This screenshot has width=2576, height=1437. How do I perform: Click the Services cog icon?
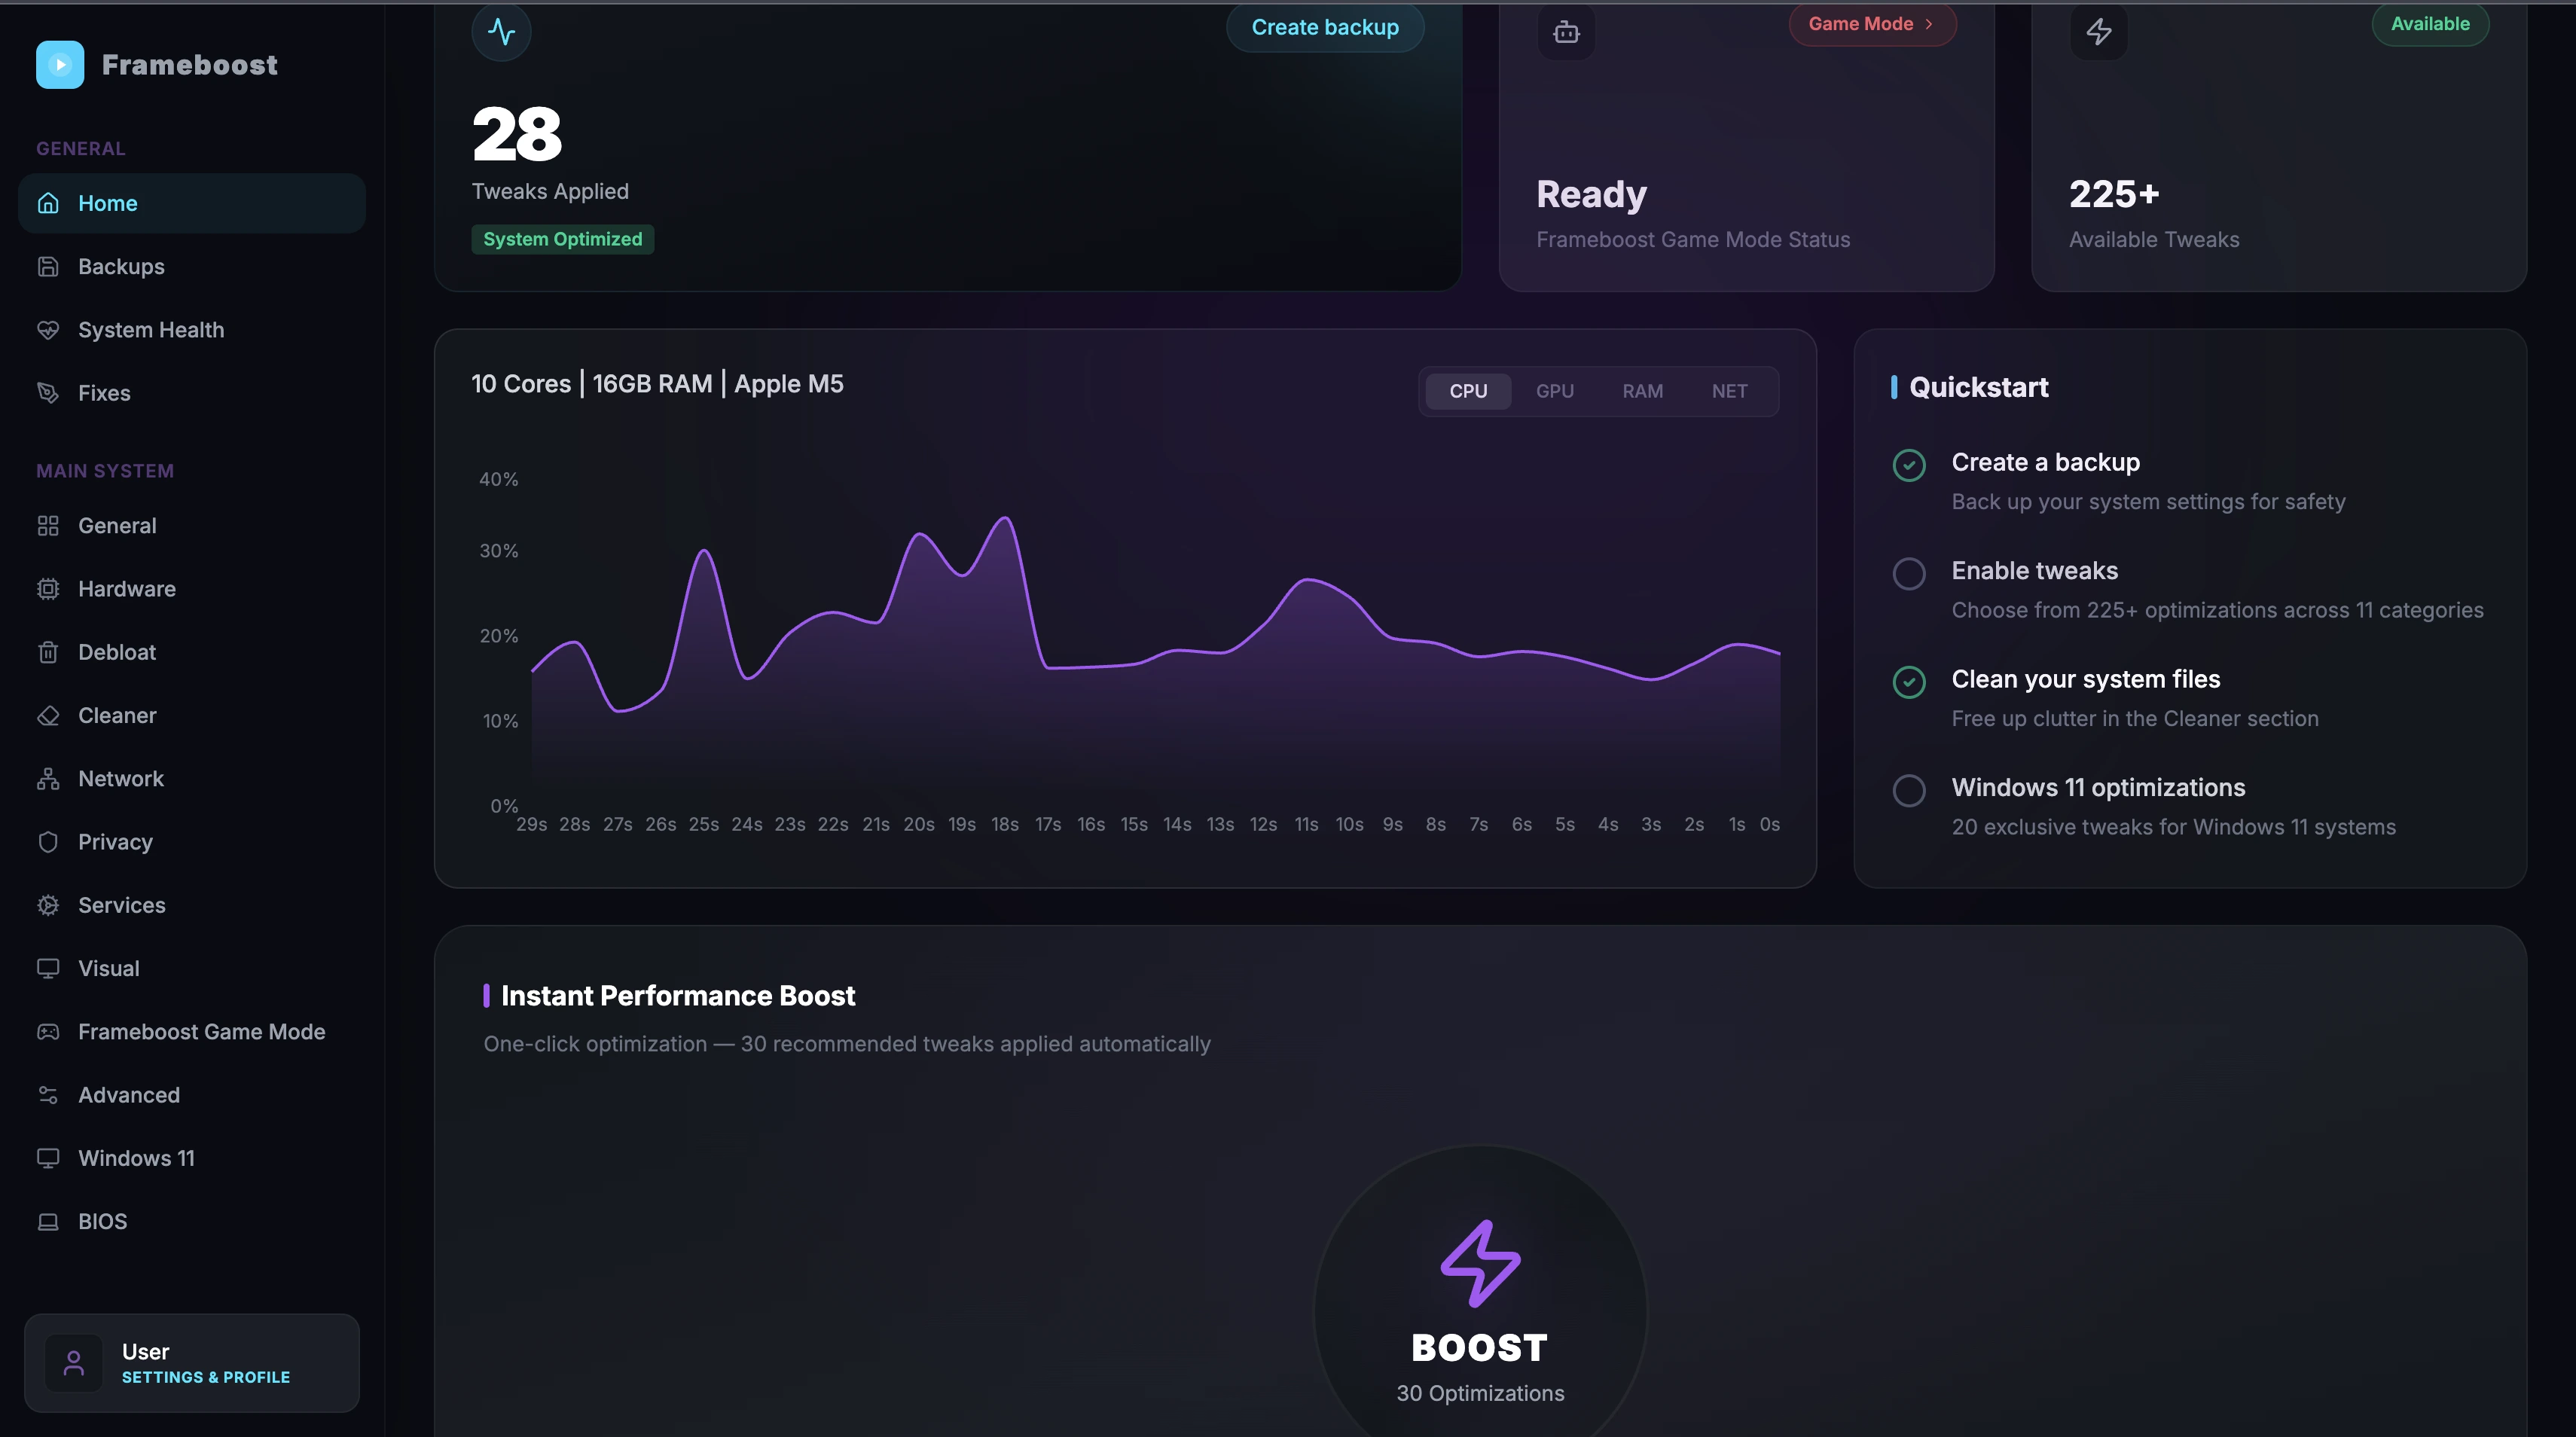click(x=48, y=905)
